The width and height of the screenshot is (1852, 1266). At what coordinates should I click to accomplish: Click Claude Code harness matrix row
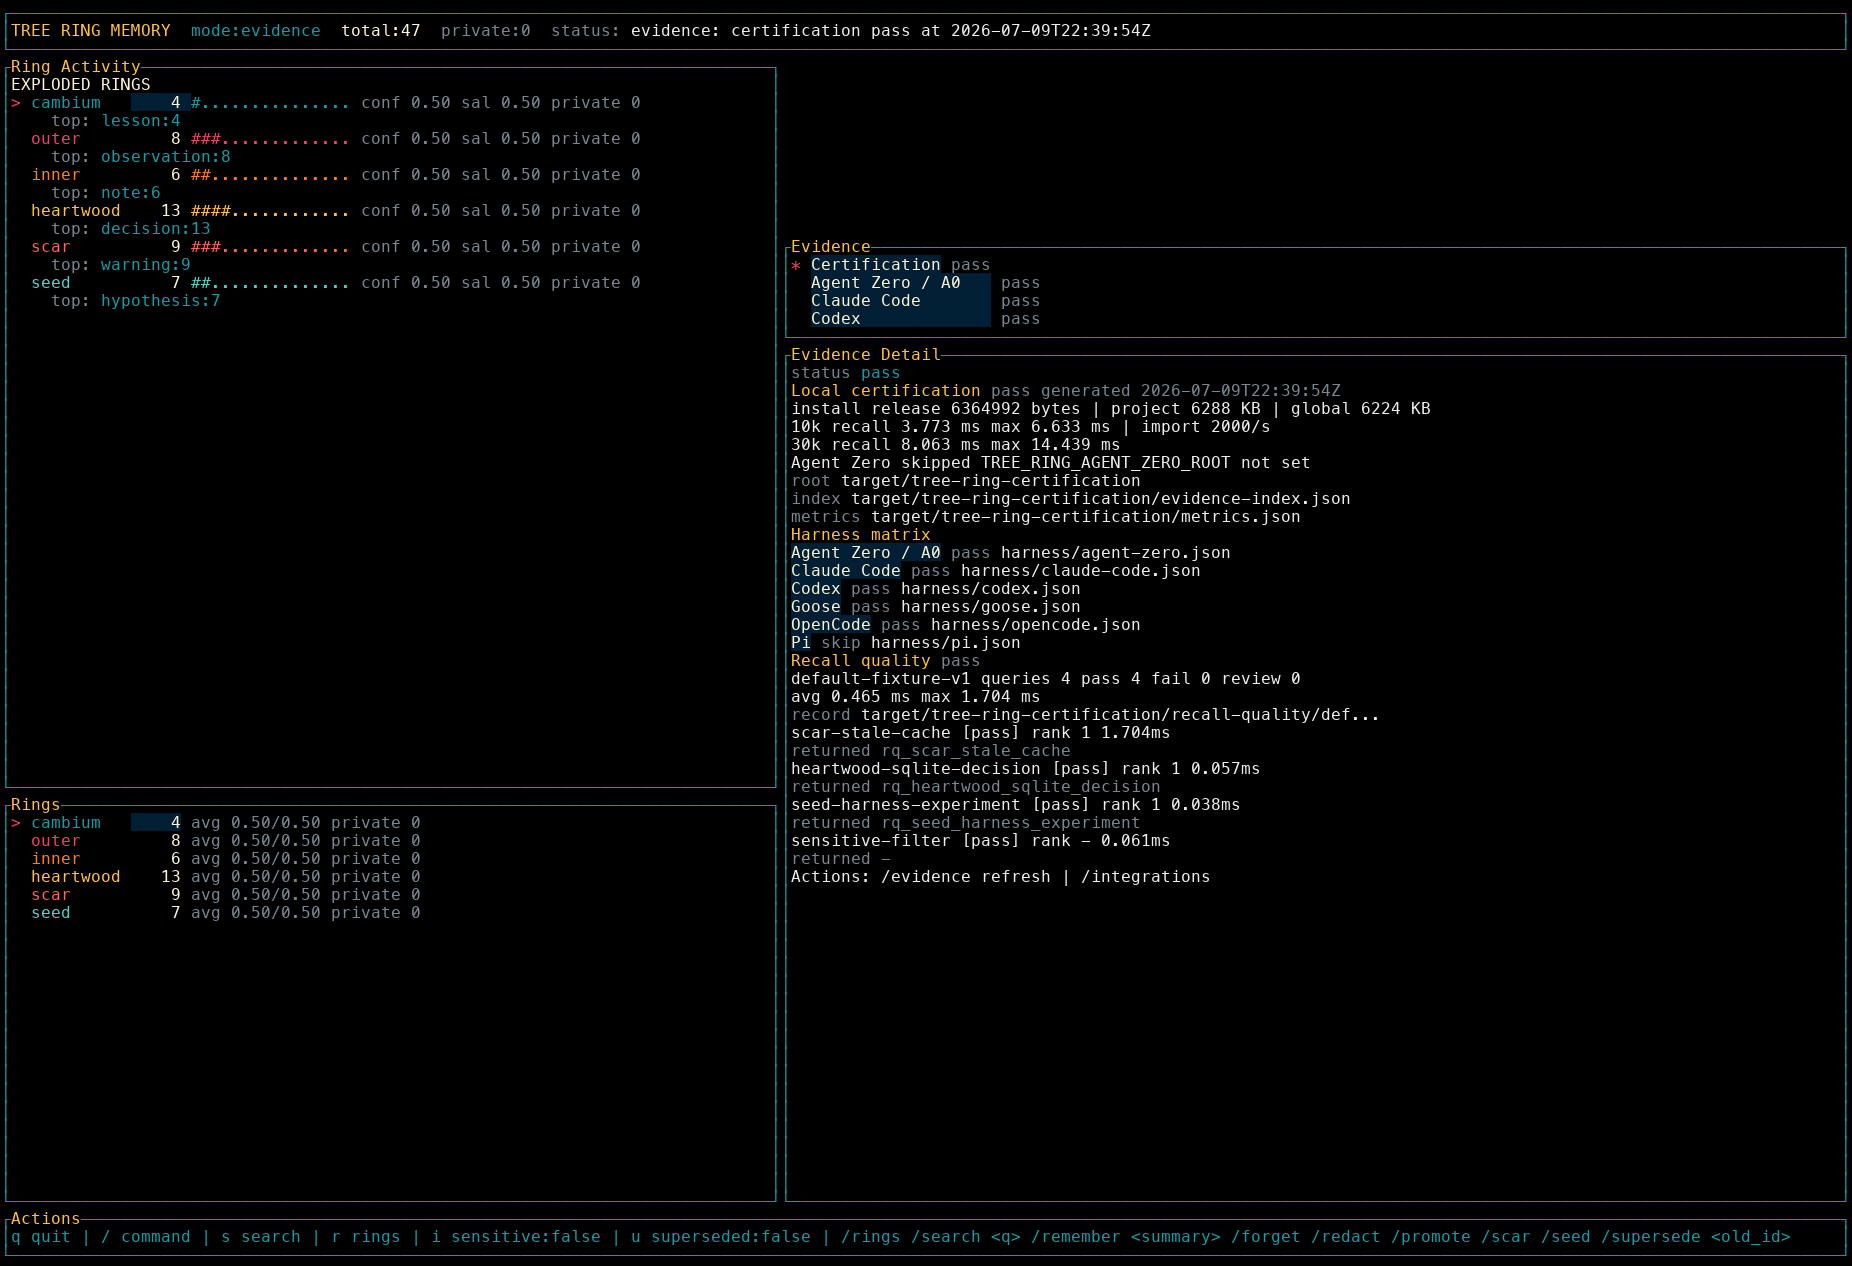[996, 571]
